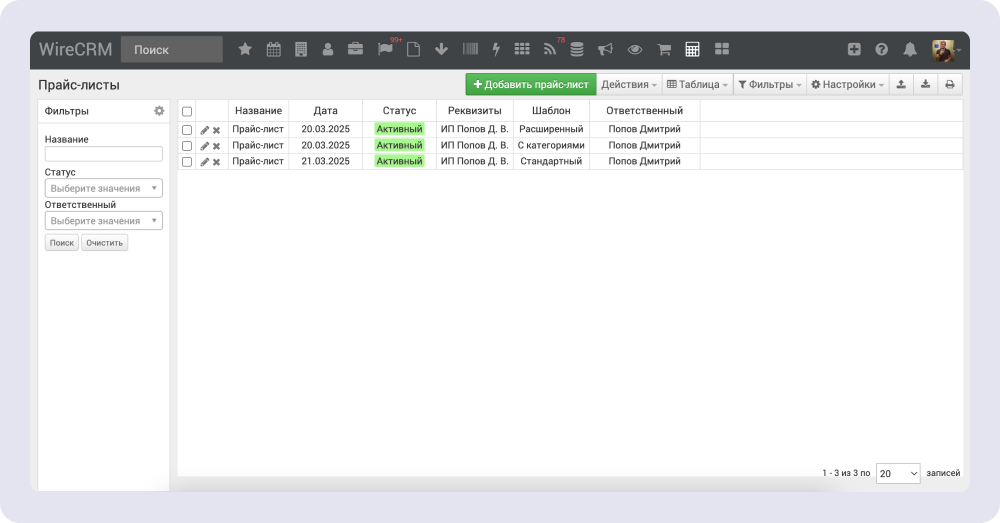Open the Настройки menu

click(x=847, y=85)
